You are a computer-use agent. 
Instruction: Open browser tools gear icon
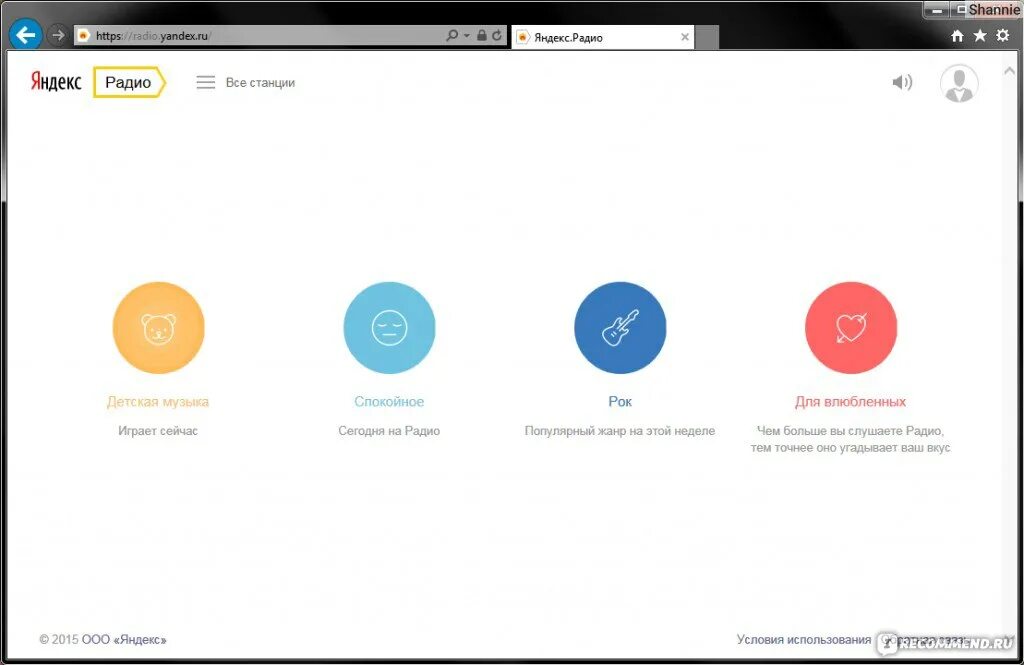click(x=1002, y=36)
